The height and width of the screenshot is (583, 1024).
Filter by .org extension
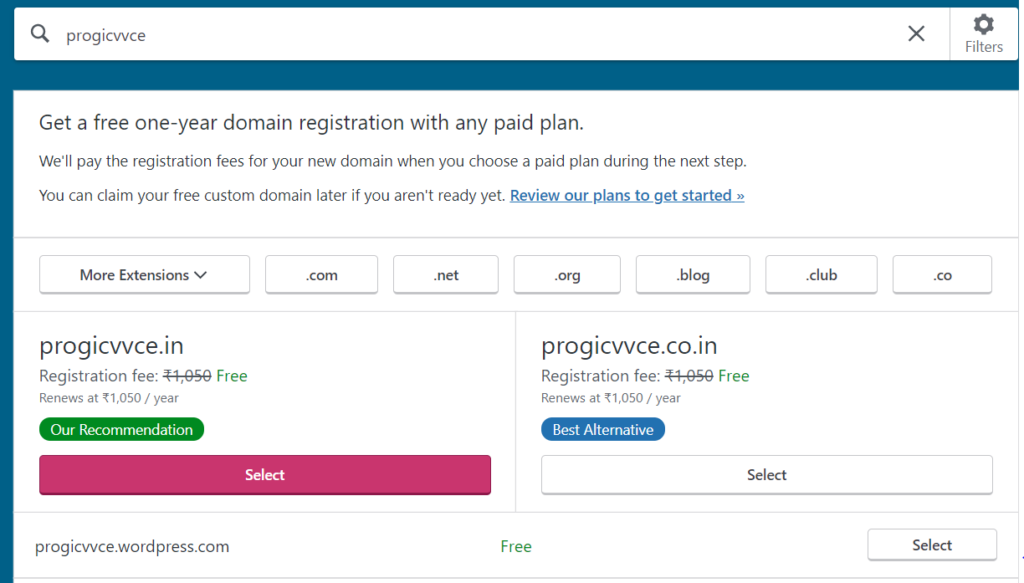tap(567, 275)
